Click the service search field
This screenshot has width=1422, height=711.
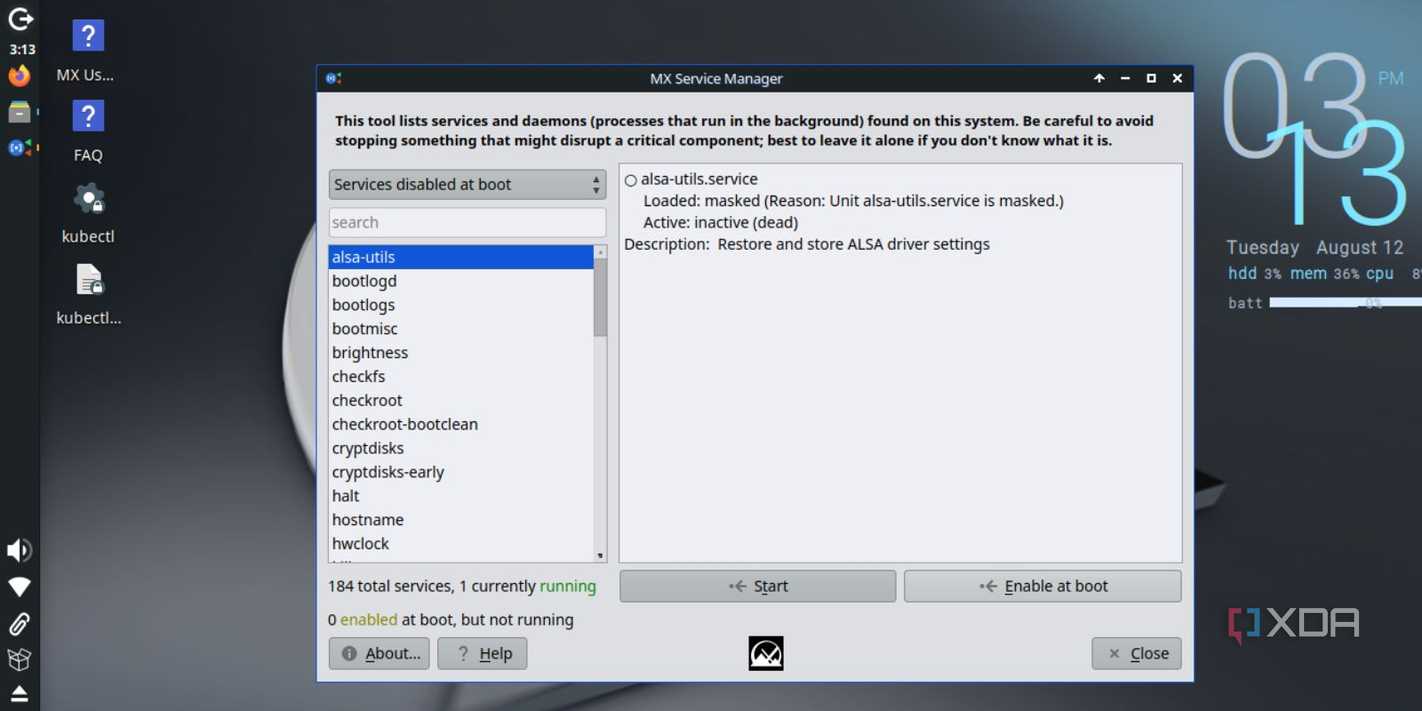467,222
